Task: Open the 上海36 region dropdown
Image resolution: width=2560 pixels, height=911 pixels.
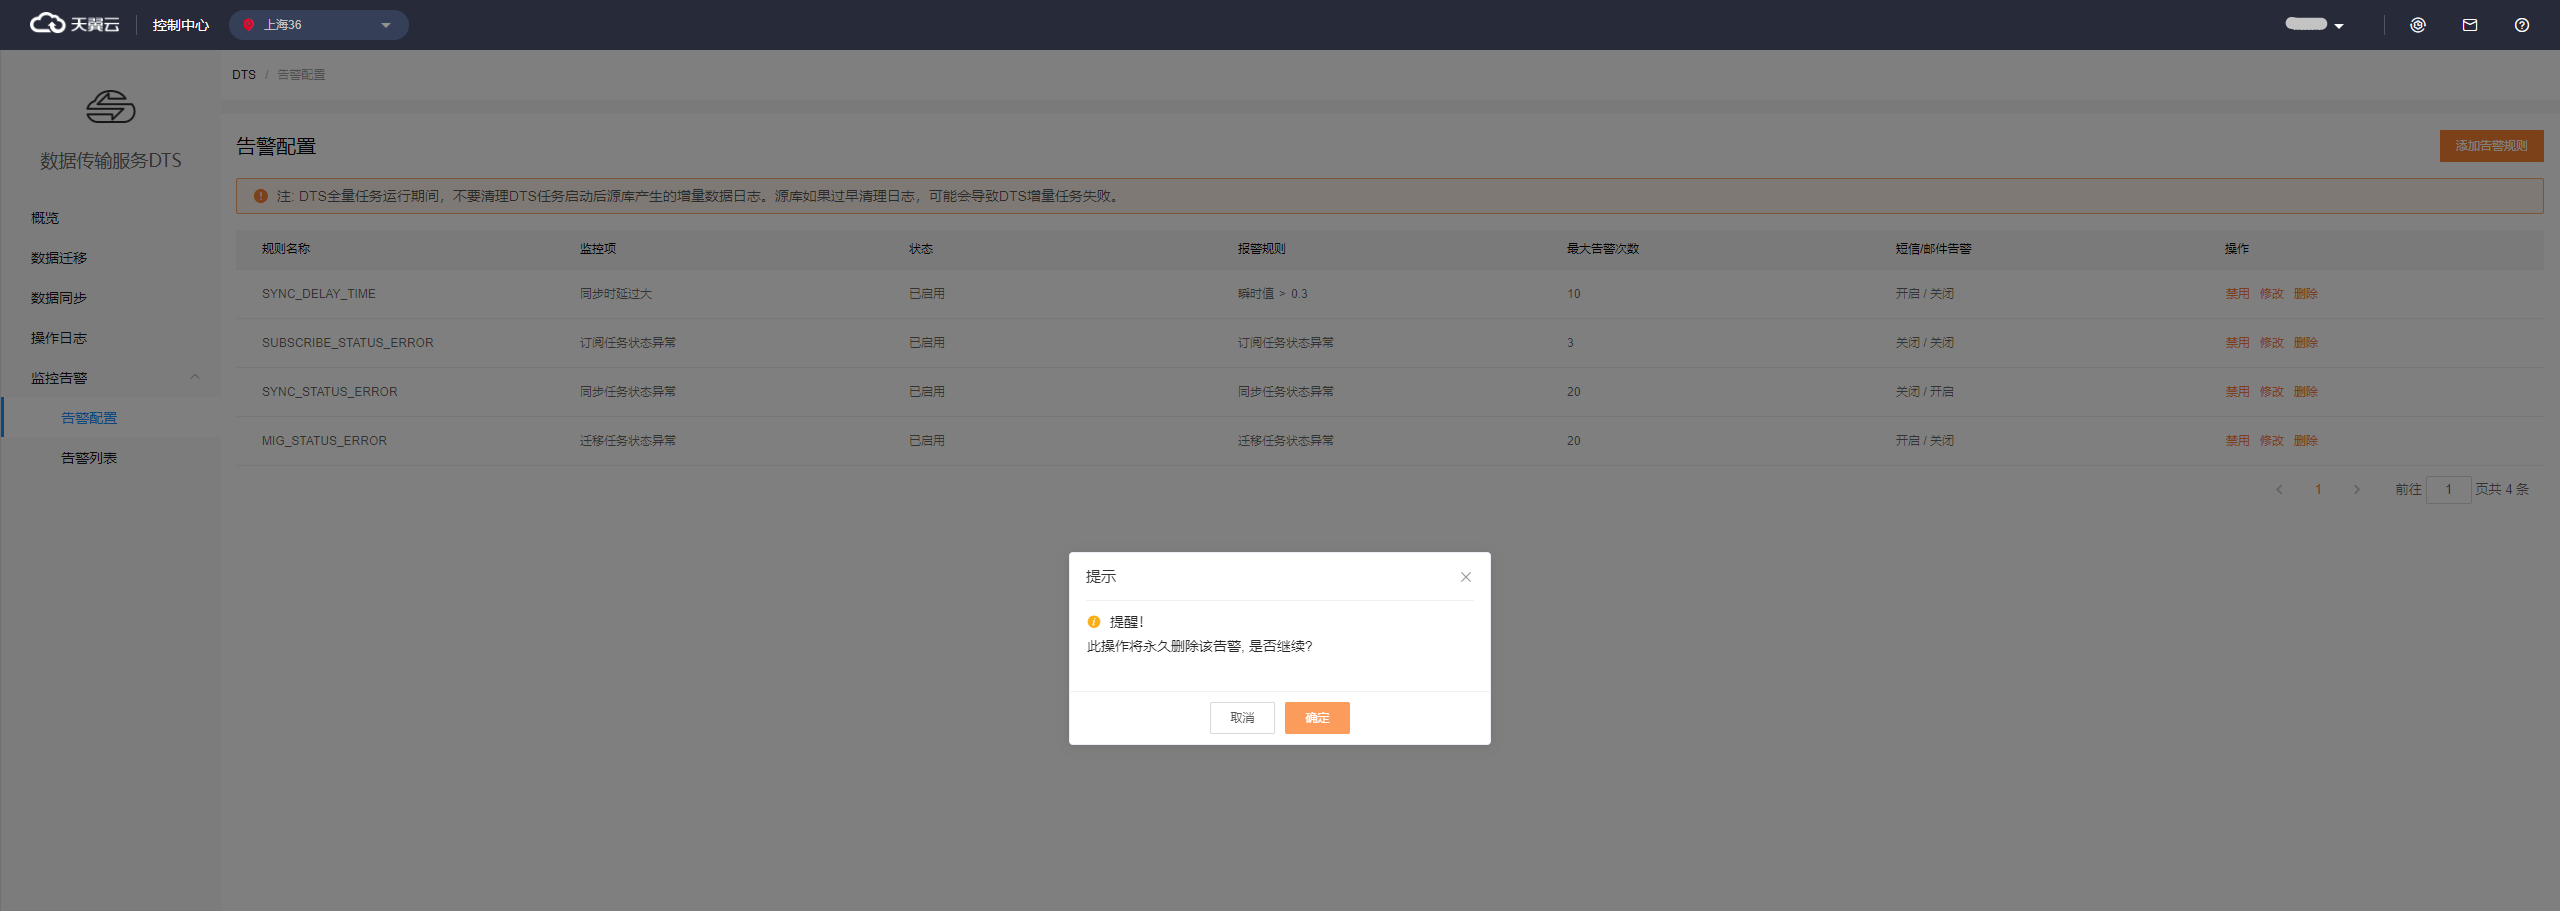Action: (x=318, y=25)
